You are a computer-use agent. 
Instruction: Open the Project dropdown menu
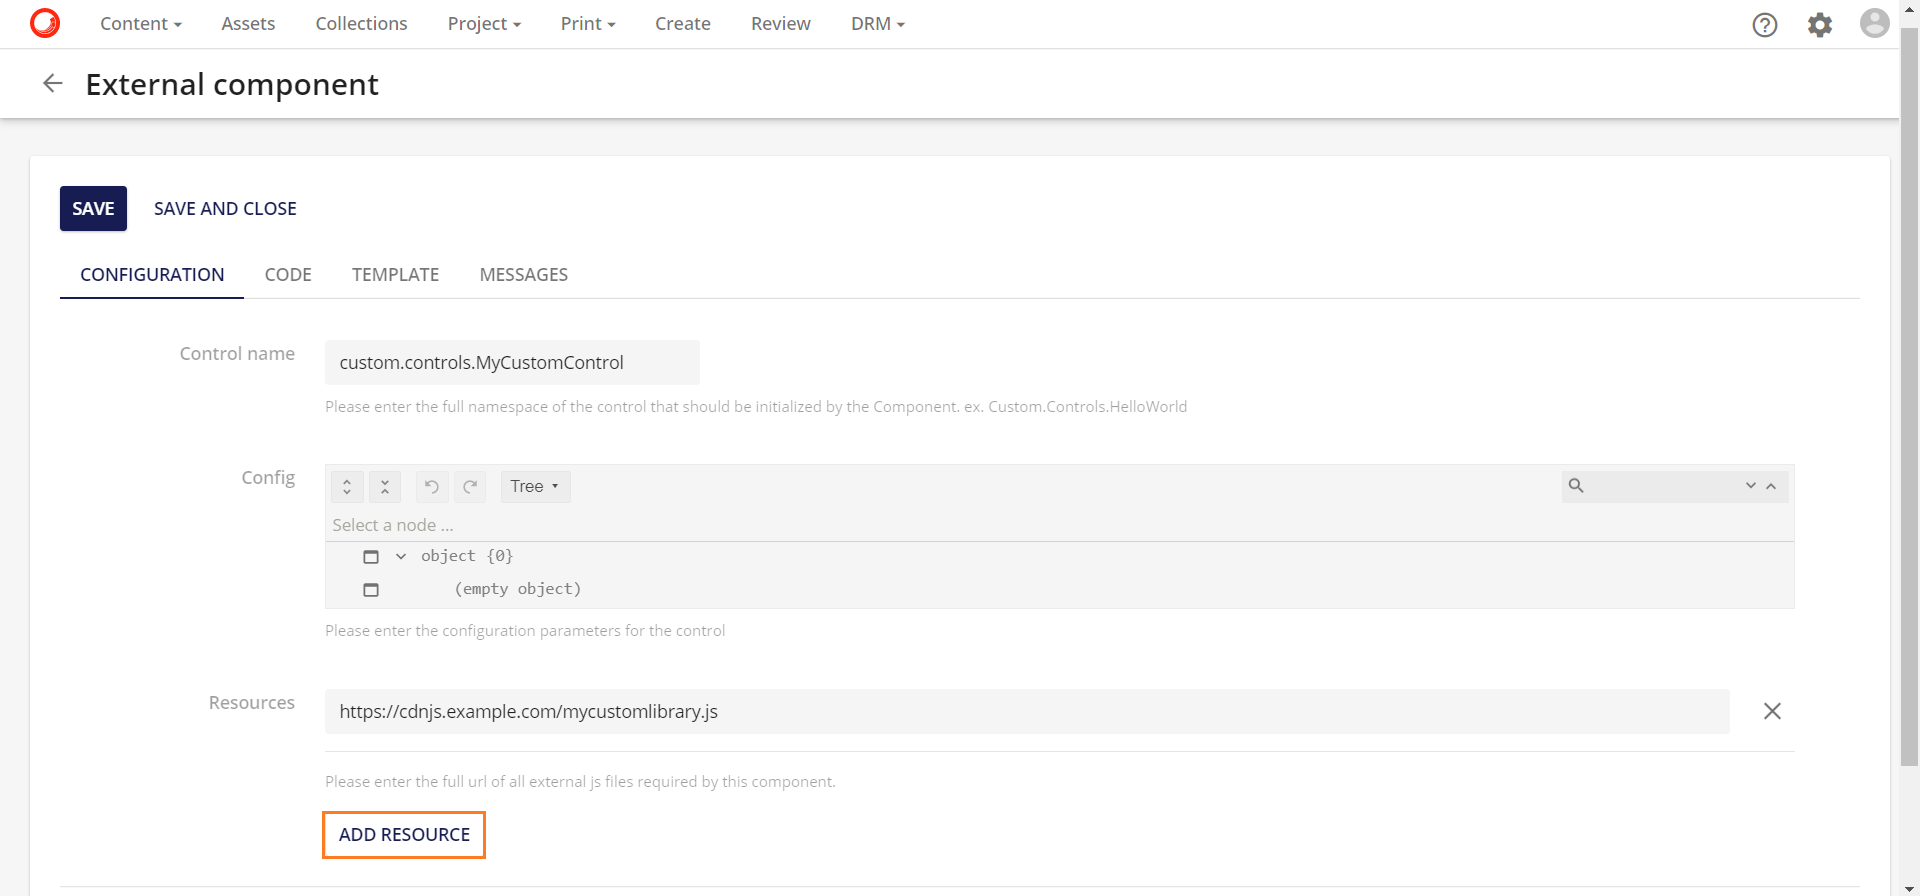(484, 24)
